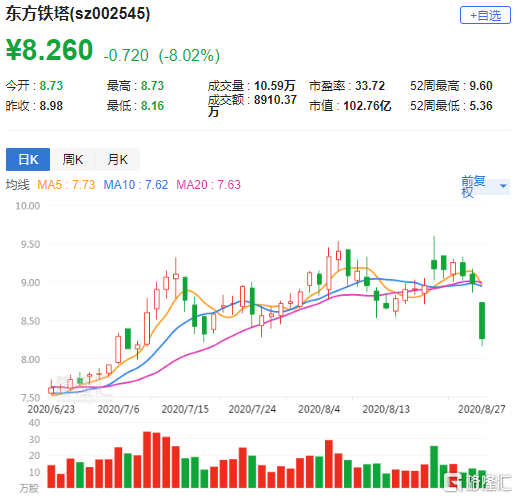
Task: Click the current price ¥8.260
Action: [x=49, y=50]
